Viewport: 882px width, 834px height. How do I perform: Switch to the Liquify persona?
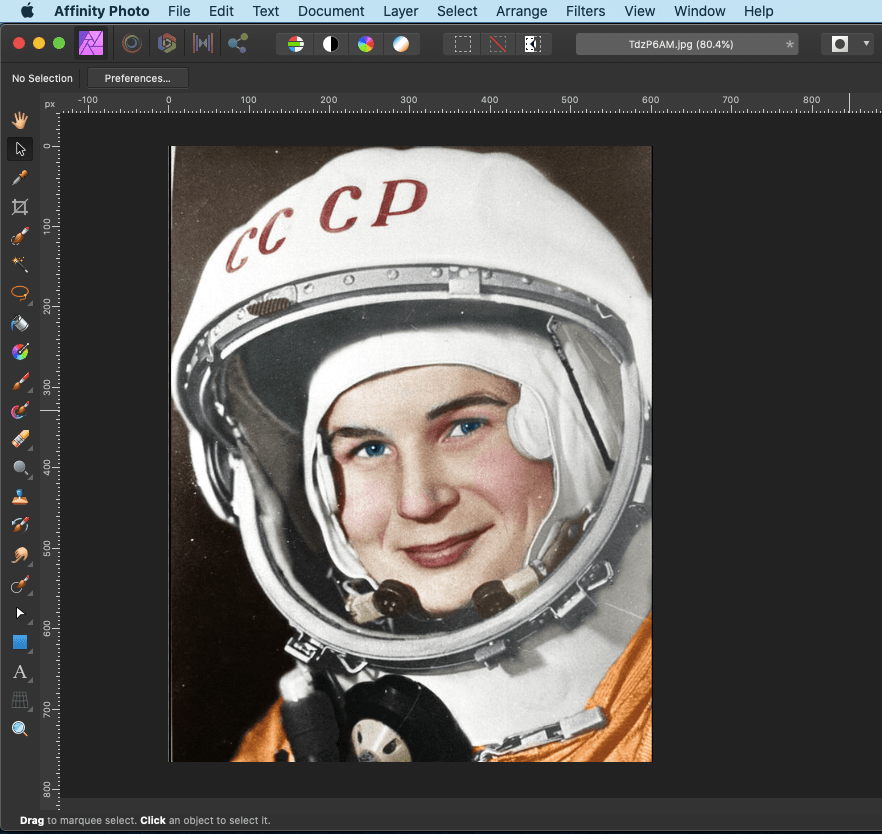[x=131, y=44]
